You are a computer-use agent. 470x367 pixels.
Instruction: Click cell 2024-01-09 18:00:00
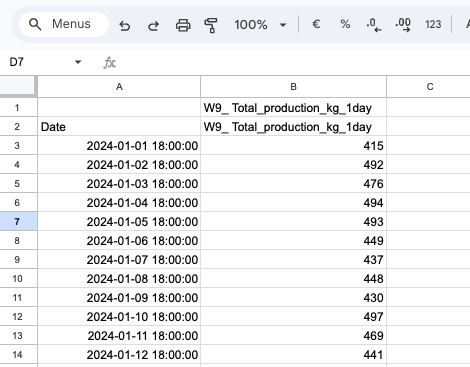point(119,298)
